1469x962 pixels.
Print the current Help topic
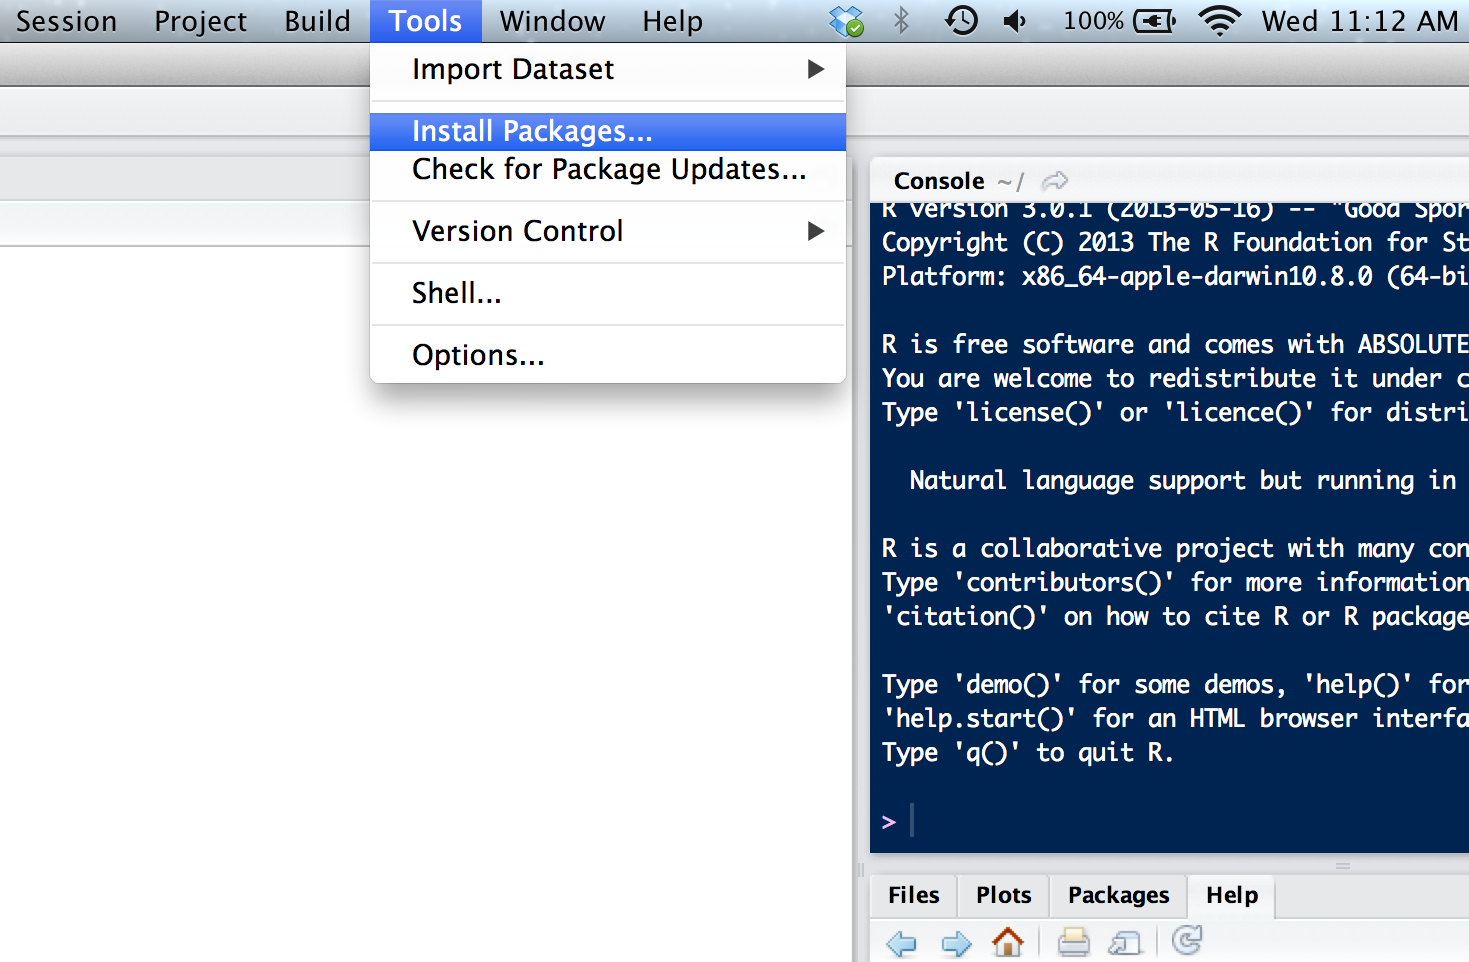click(x=1072, y=941)
